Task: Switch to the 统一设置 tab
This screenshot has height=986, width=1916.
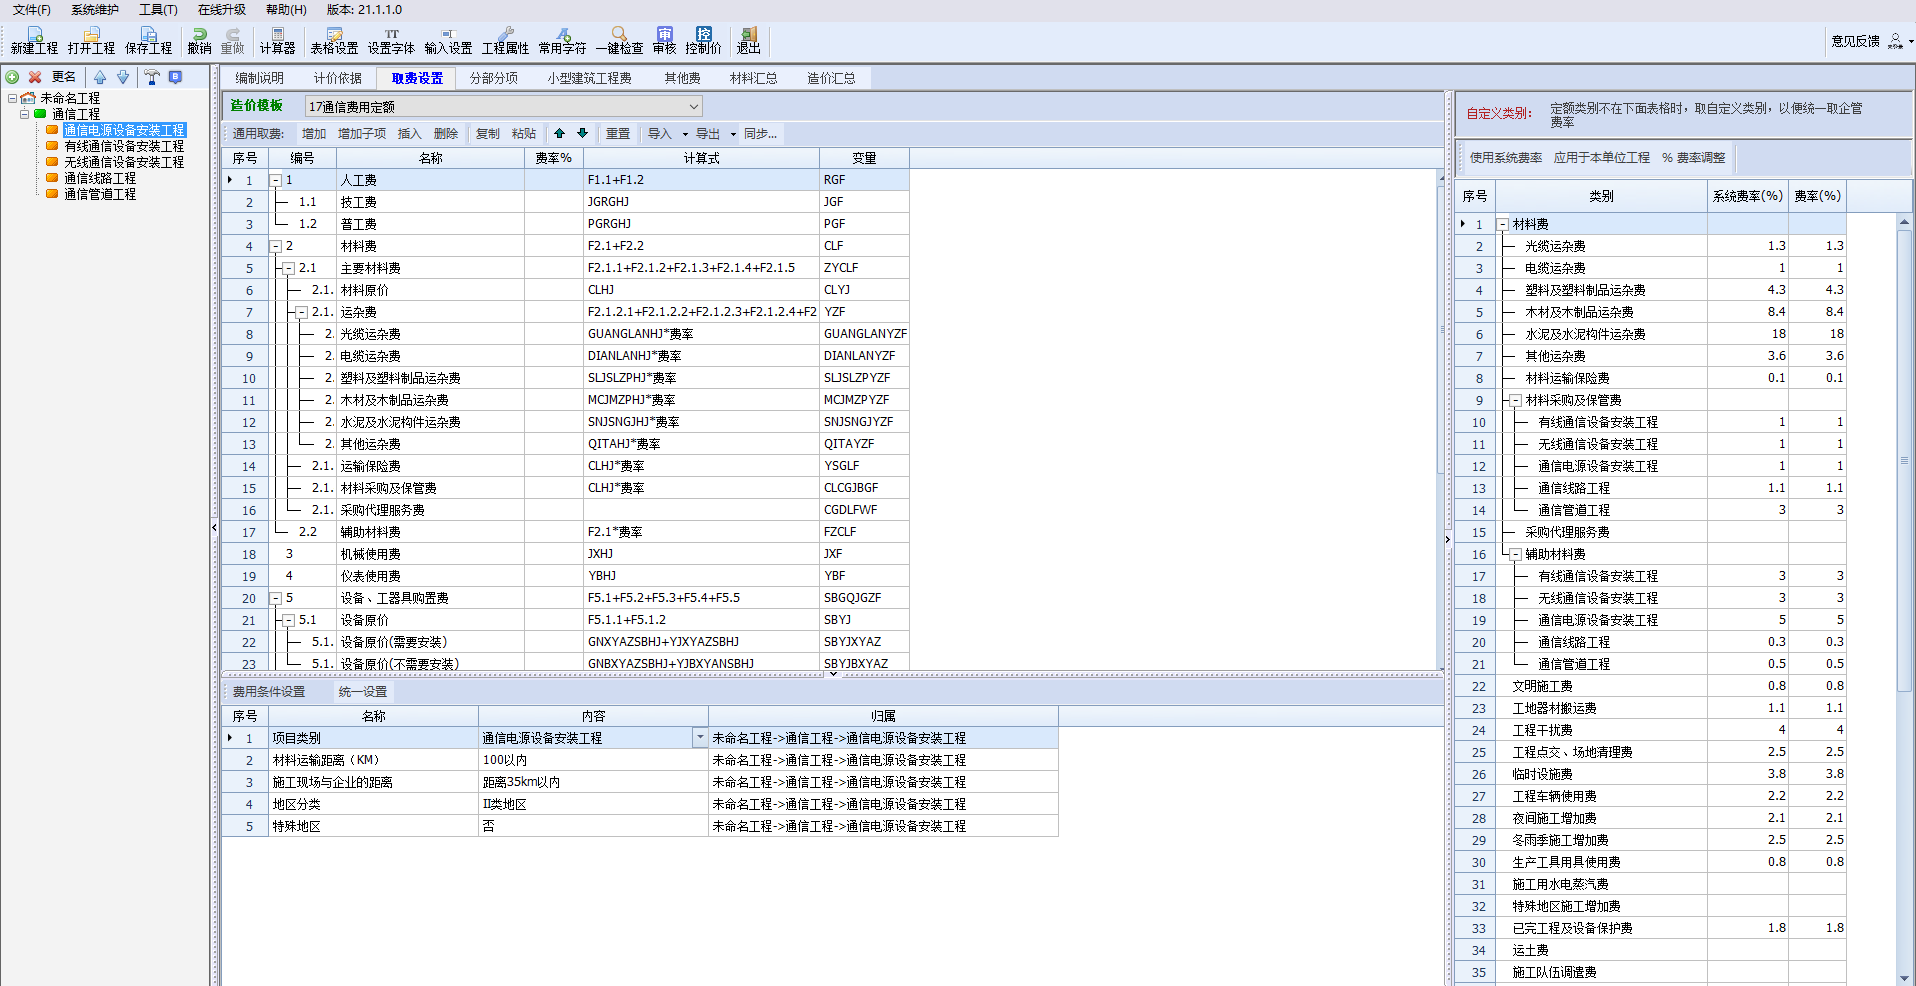Action: click(362, 692)
